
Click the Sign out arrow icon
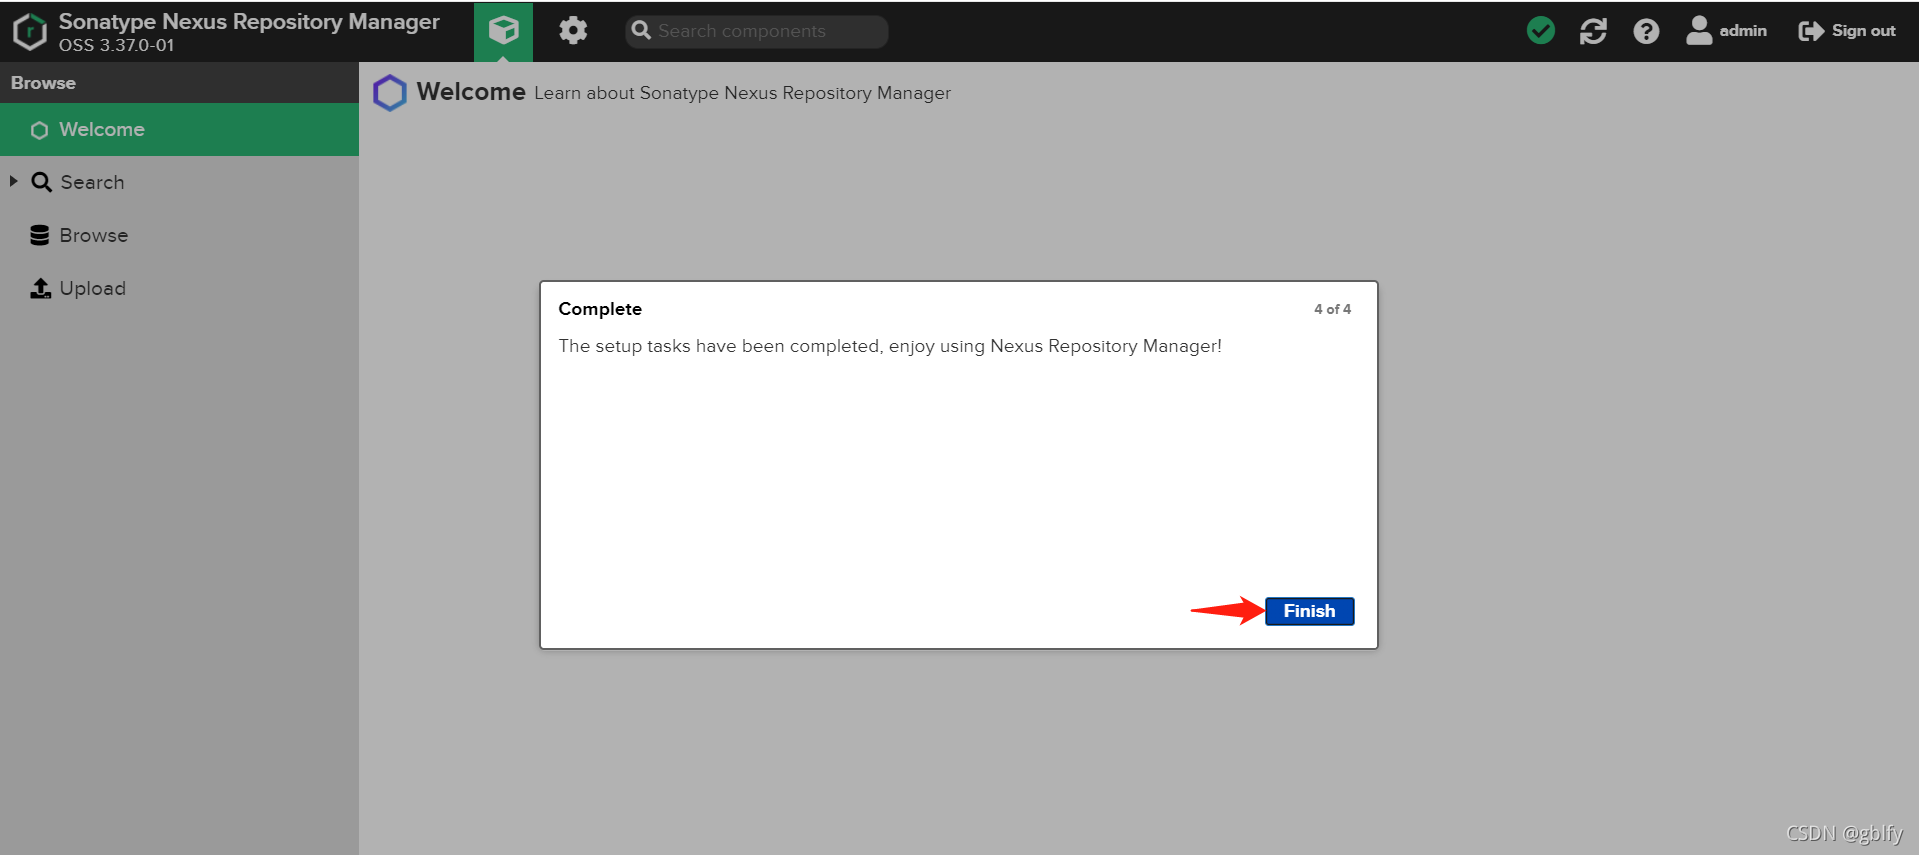point(1811,31)
